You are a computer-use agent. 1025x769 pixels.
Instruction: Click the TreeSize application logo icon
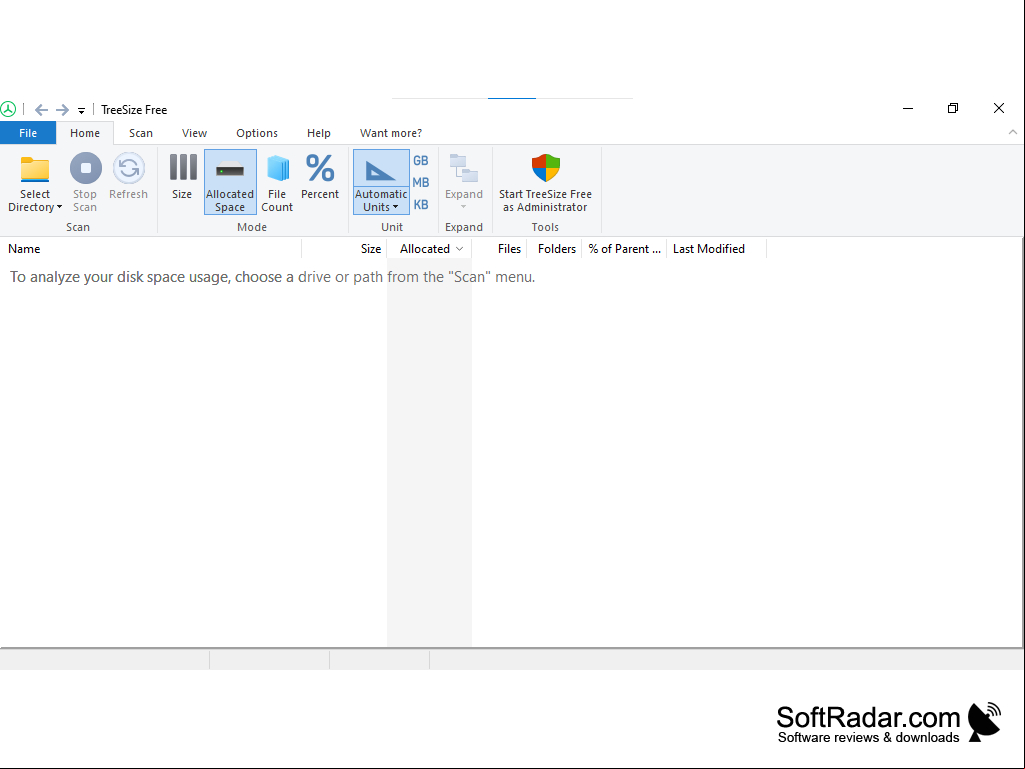click(8, 109)
